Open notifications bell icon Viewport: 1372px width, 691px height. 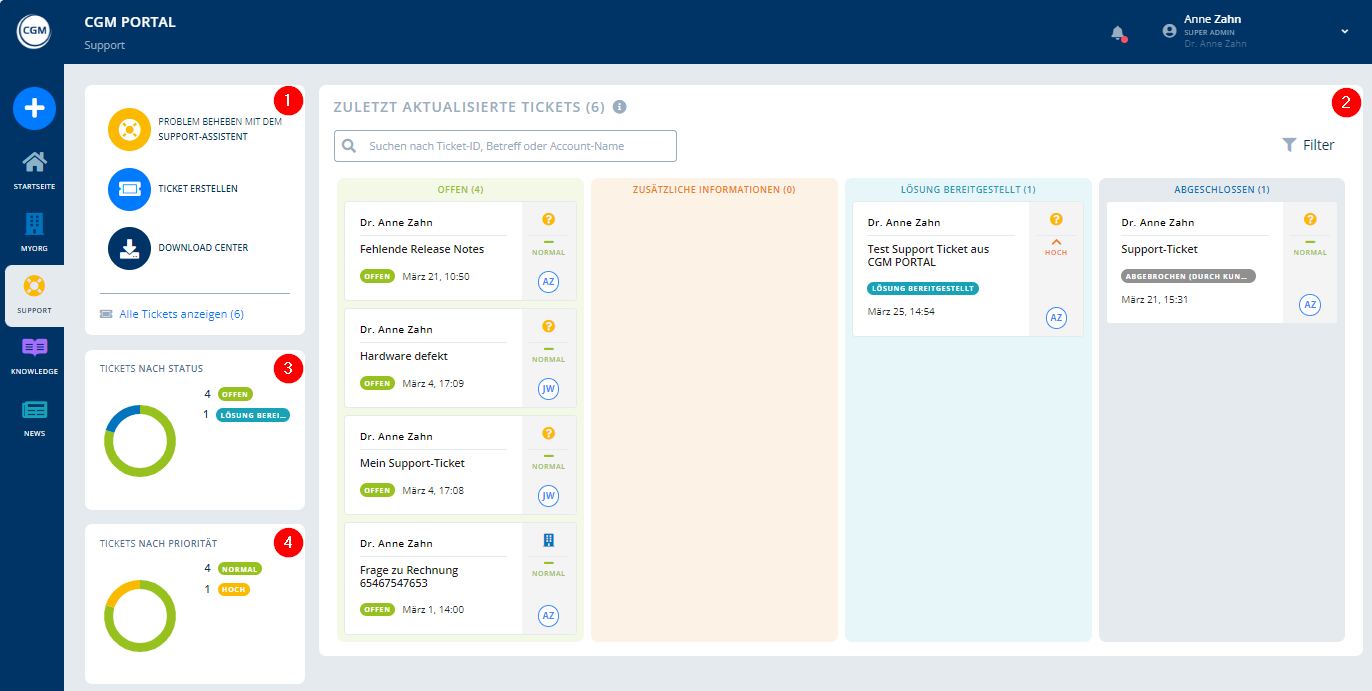click(1118, 33)
